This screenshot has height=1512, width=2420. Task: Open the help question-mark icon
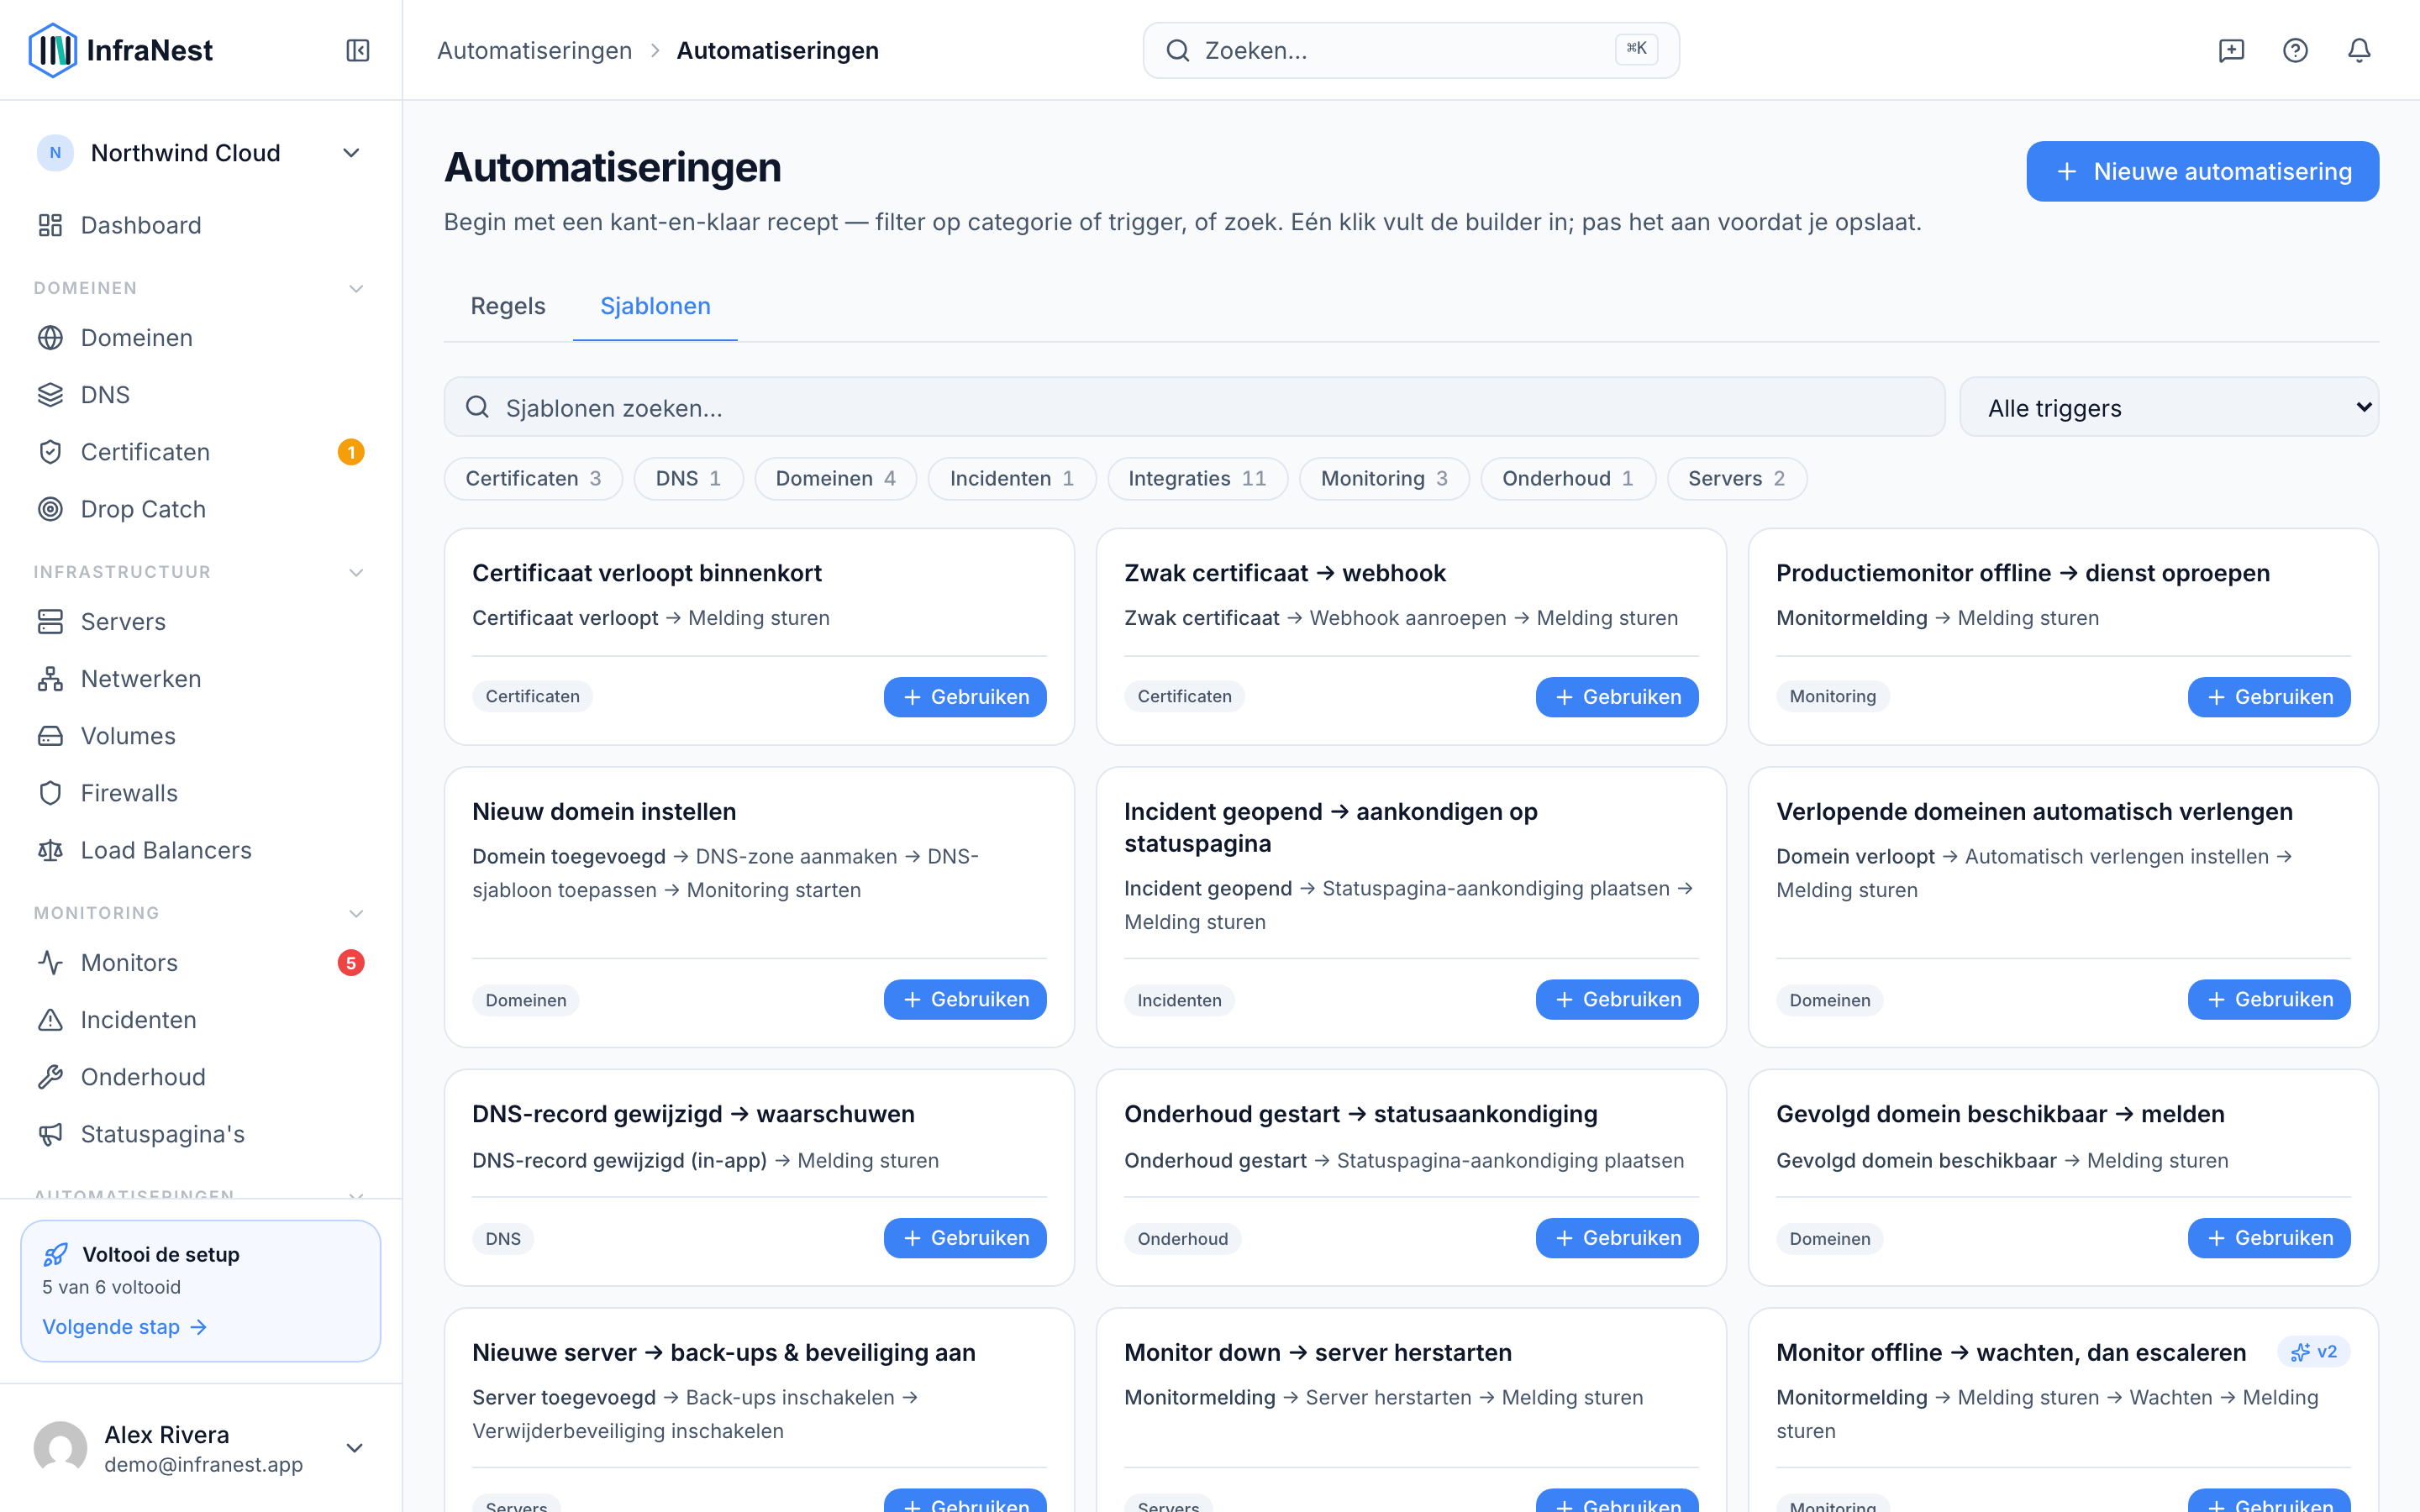2295,50
